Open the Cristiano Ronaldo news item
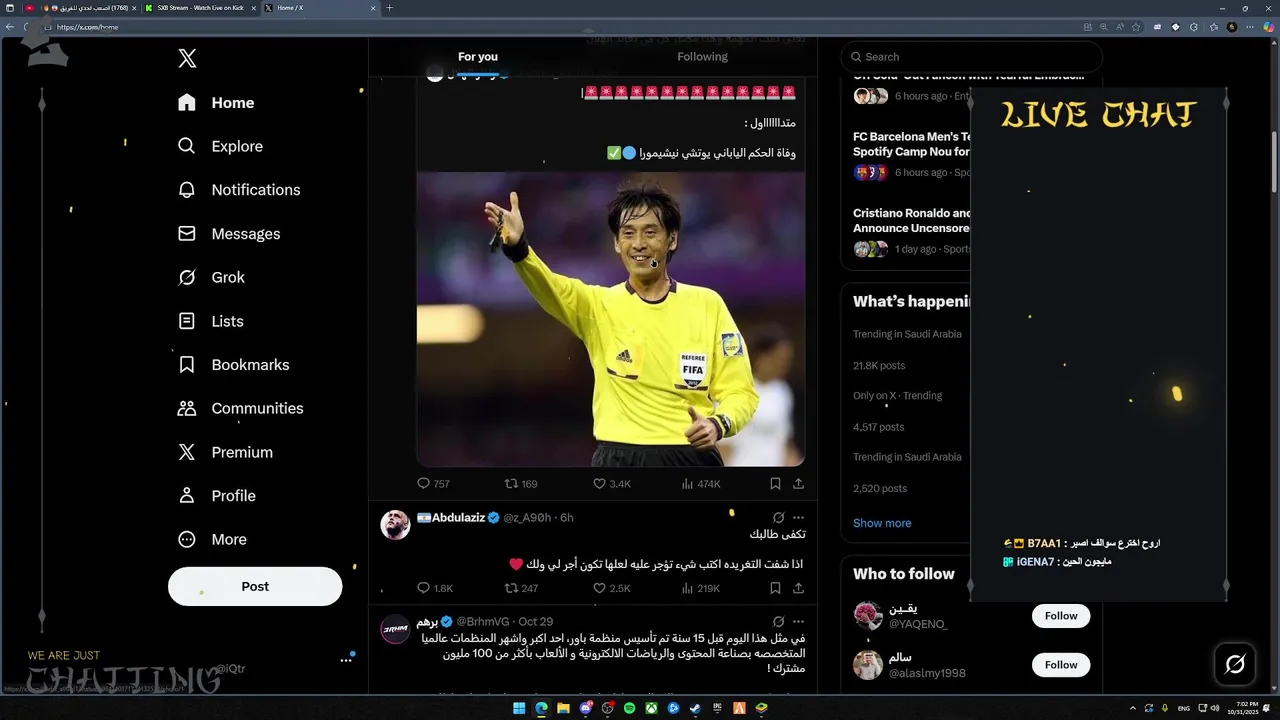Image resolution: width=1280 pixels, height=720 pixels. coord(911,231)
